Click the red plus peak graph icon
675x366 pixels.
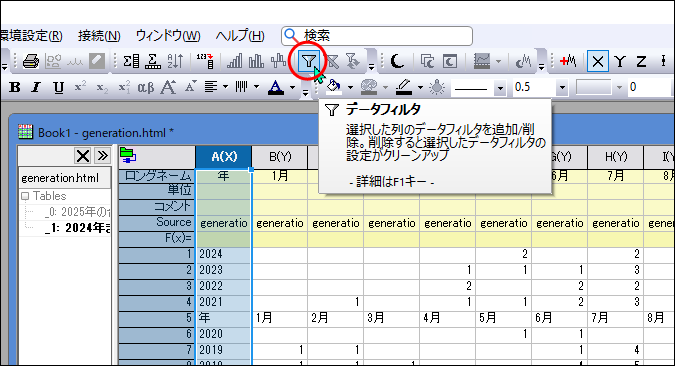click(568, 61)
